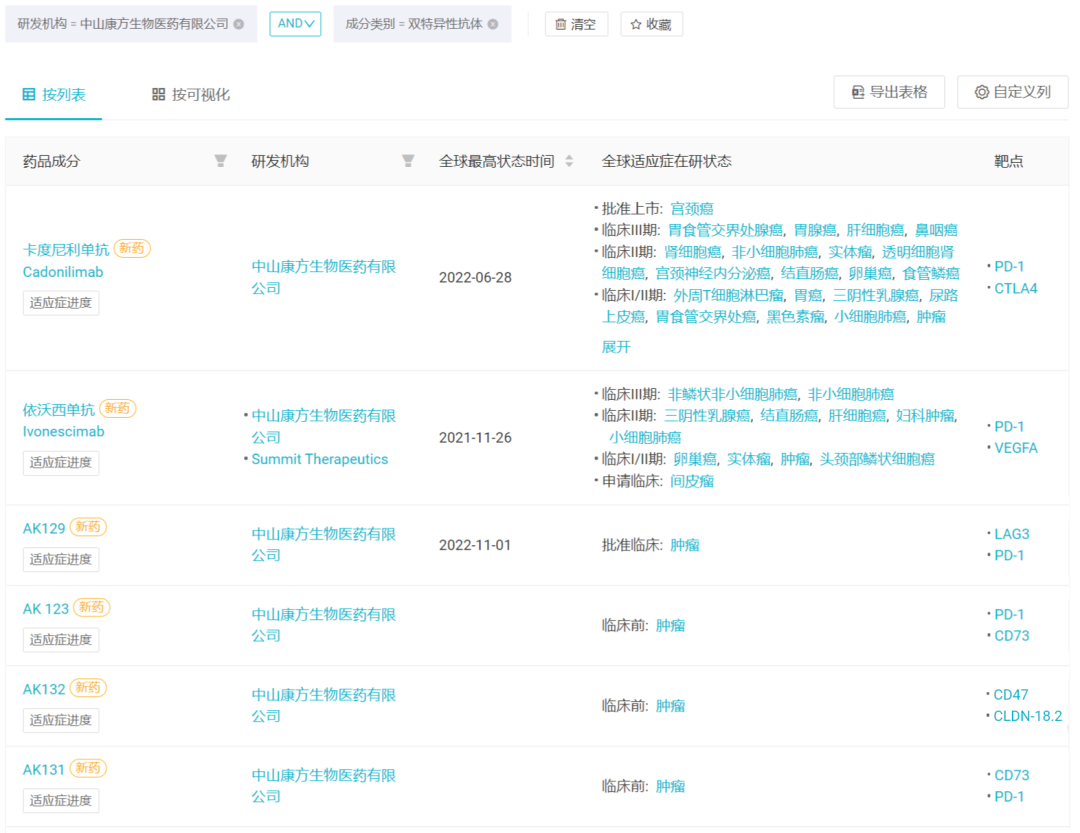Open the AK129 drug link

(44, 528)
